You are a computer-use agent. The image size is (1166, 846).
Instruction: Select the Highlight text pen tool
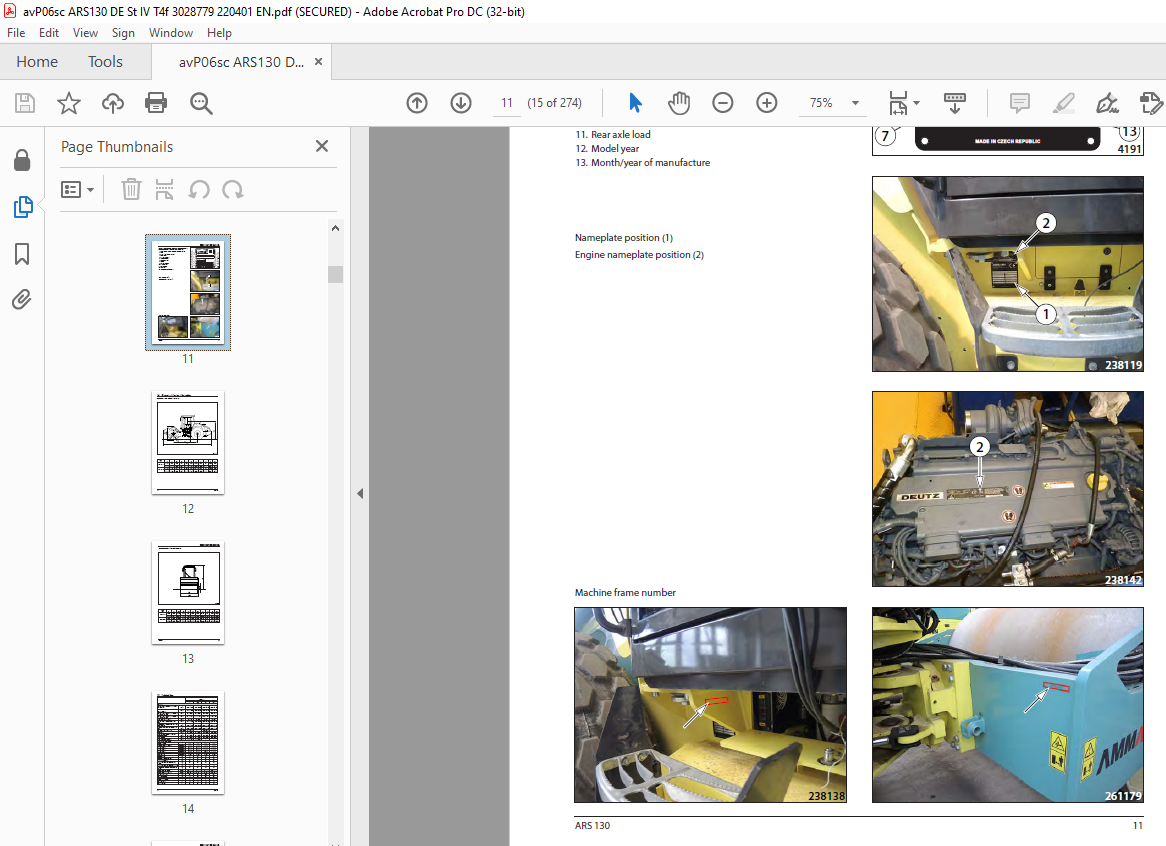pyautogui.click(x=1063, y=103)
